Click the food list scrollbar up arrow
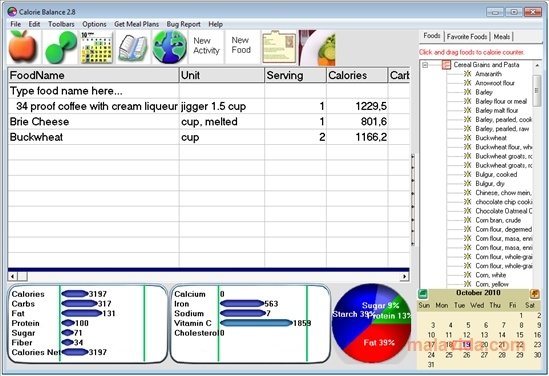549x376 pixels. pos(537,65)
